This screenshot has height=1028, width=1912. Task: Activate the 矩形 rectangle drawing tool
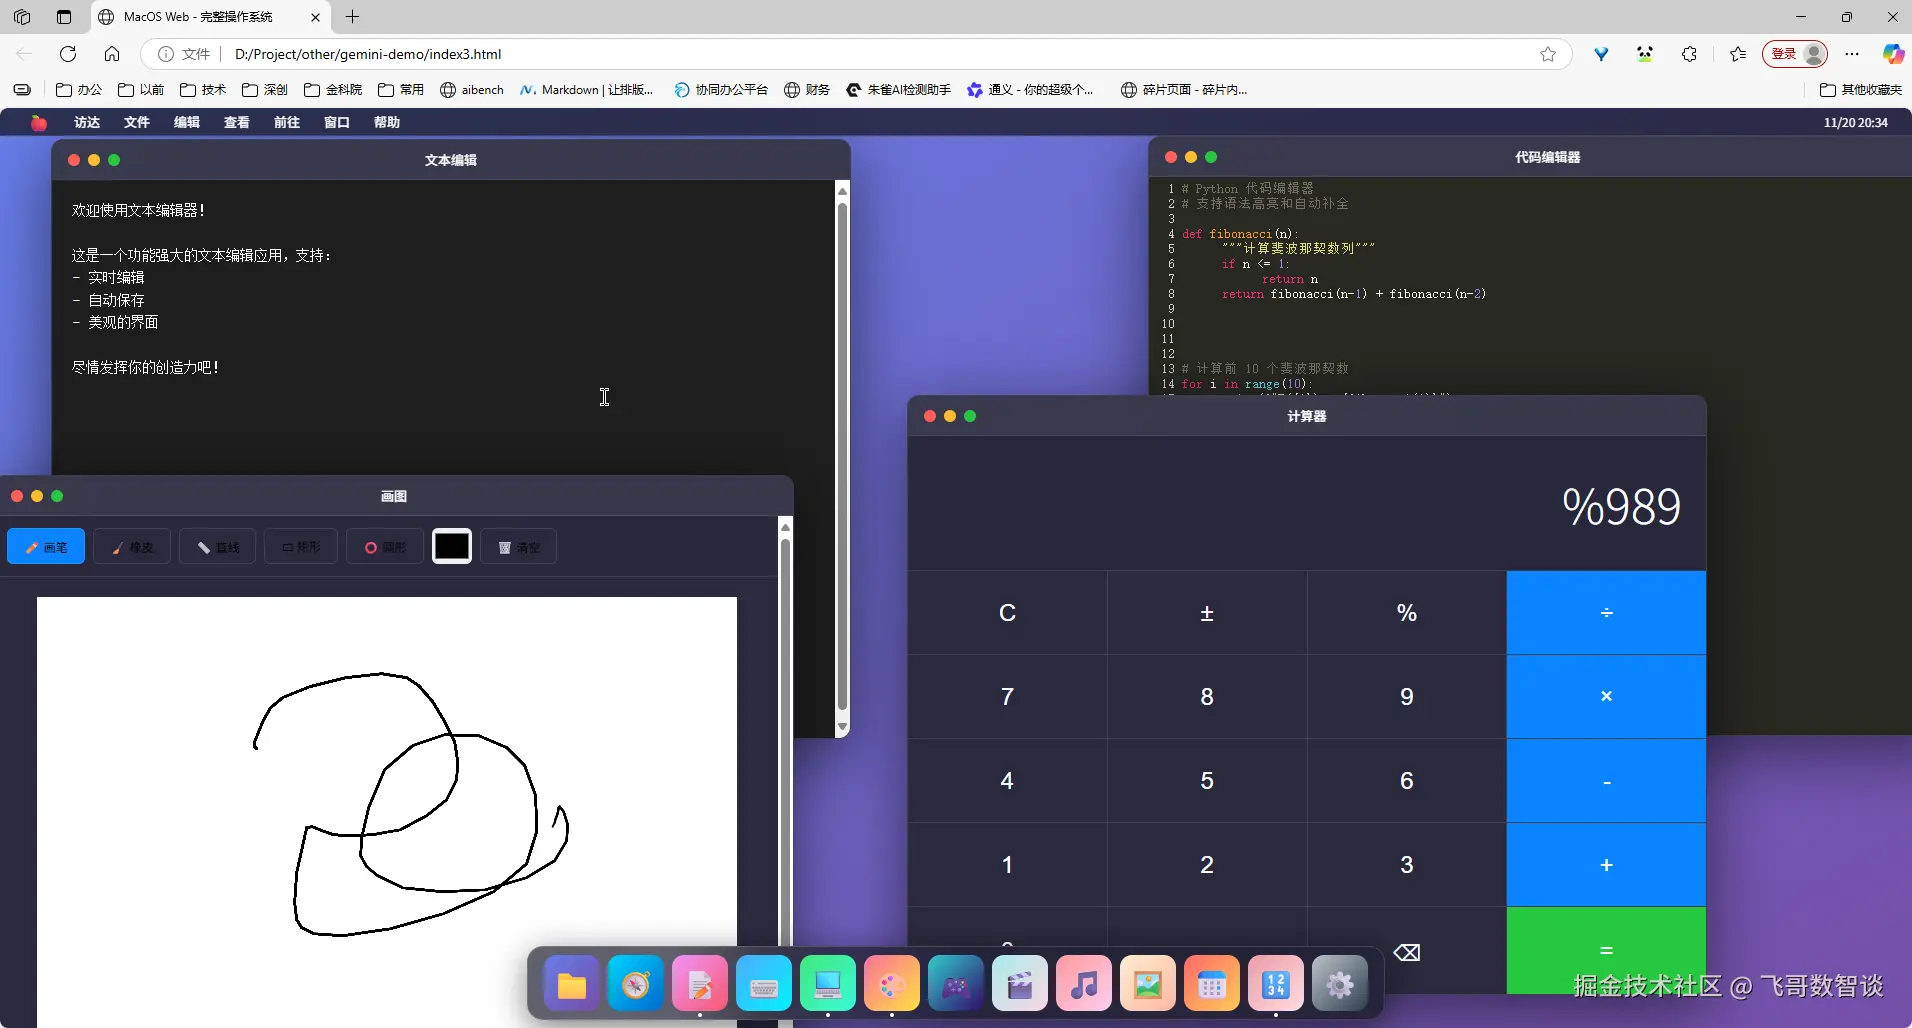[x=301, y=547]
